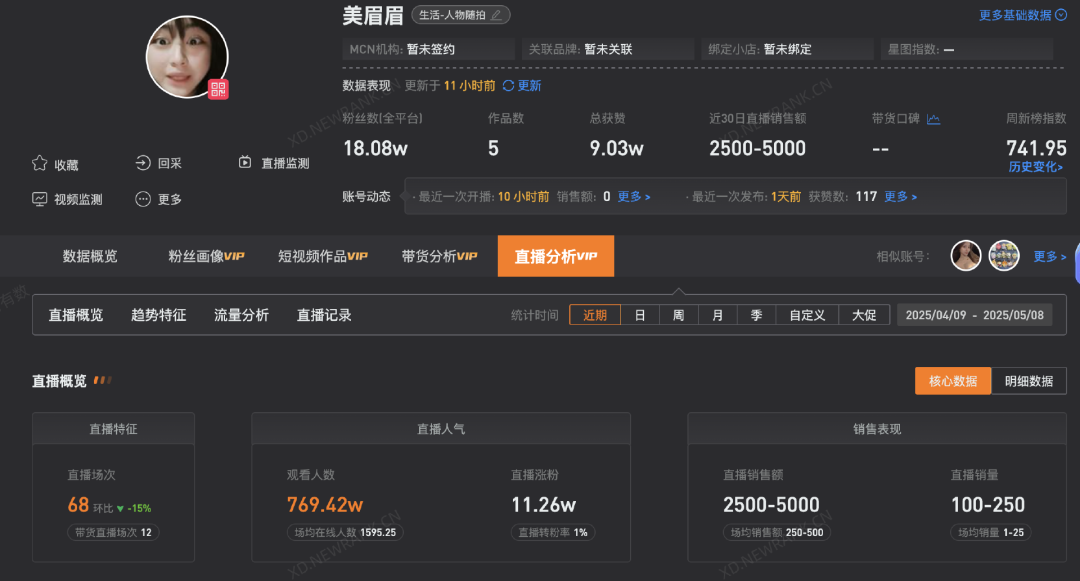Click 观看人数 value 769.42w
Image resolution: width=1080 pixels, height=581 pixels.
point(324,505)
